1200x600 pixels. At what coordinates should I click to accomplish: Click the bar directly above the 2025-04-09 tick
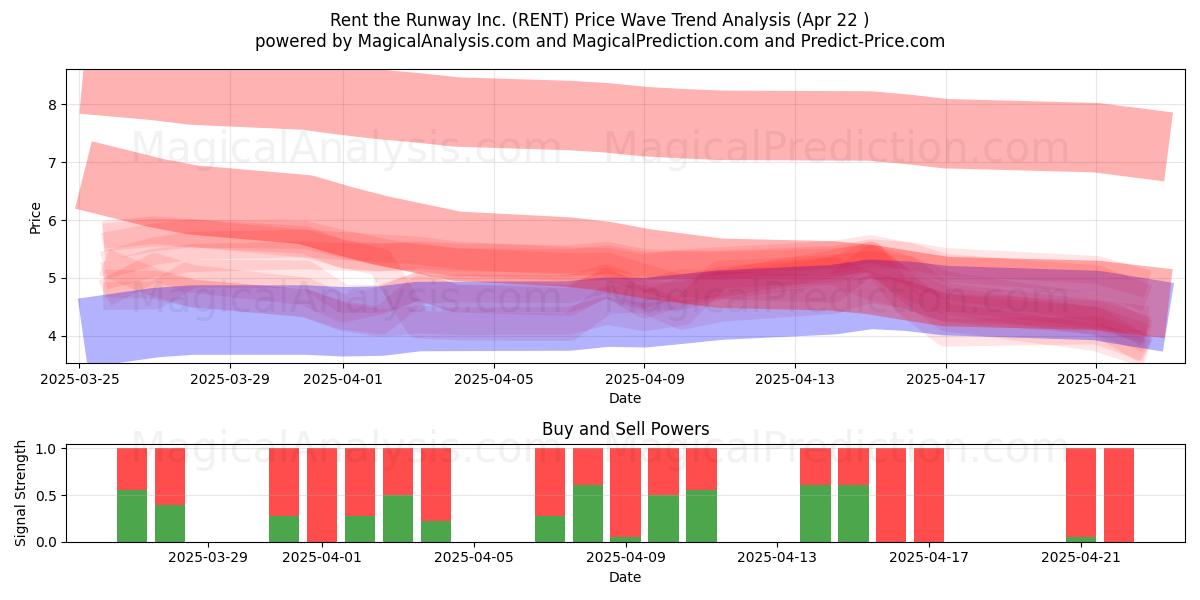(x=625, y=495)
